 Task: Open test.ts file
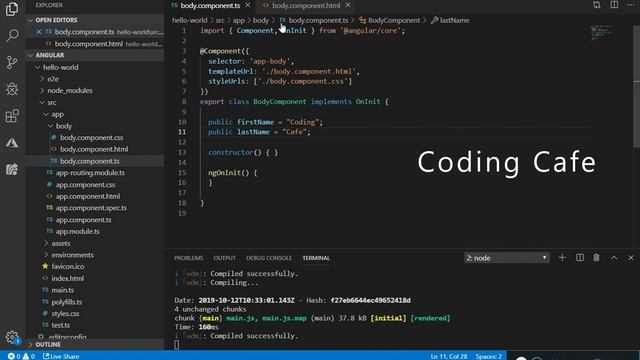(x=60, y=325)
